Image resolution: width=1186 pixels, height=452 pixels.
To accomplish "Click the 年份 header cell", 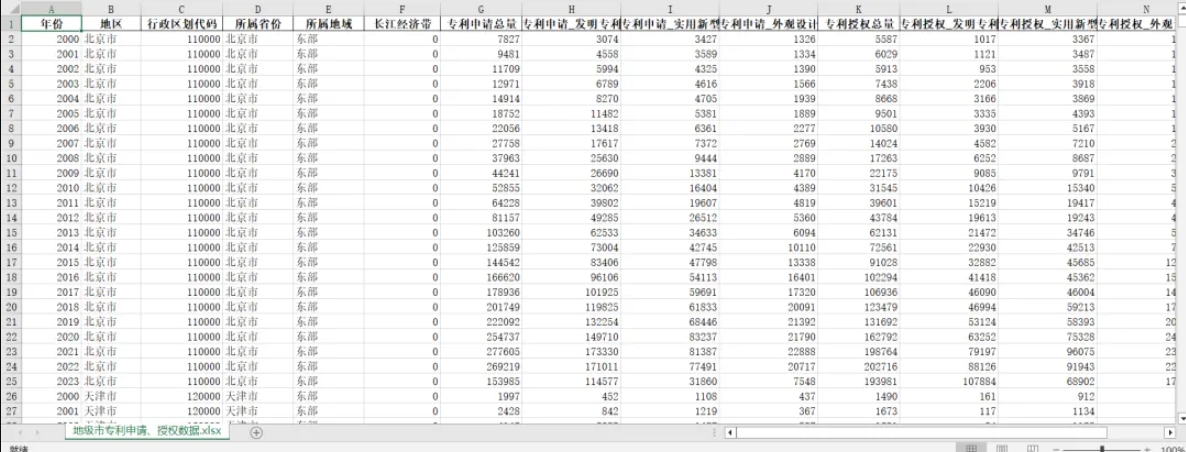I will coord(51,23).
